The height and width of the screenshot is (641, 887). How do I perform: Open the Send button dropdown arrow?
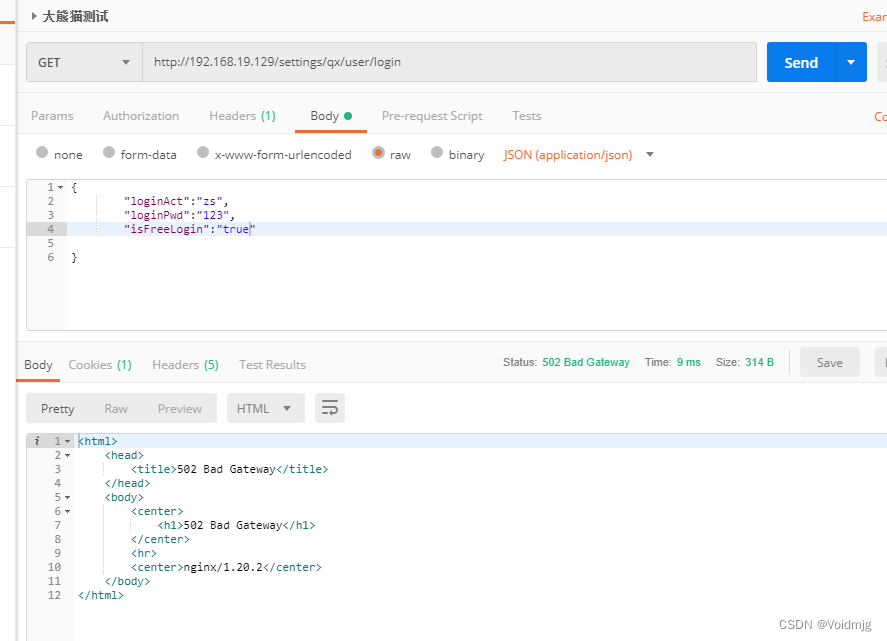tap(851, 62)
